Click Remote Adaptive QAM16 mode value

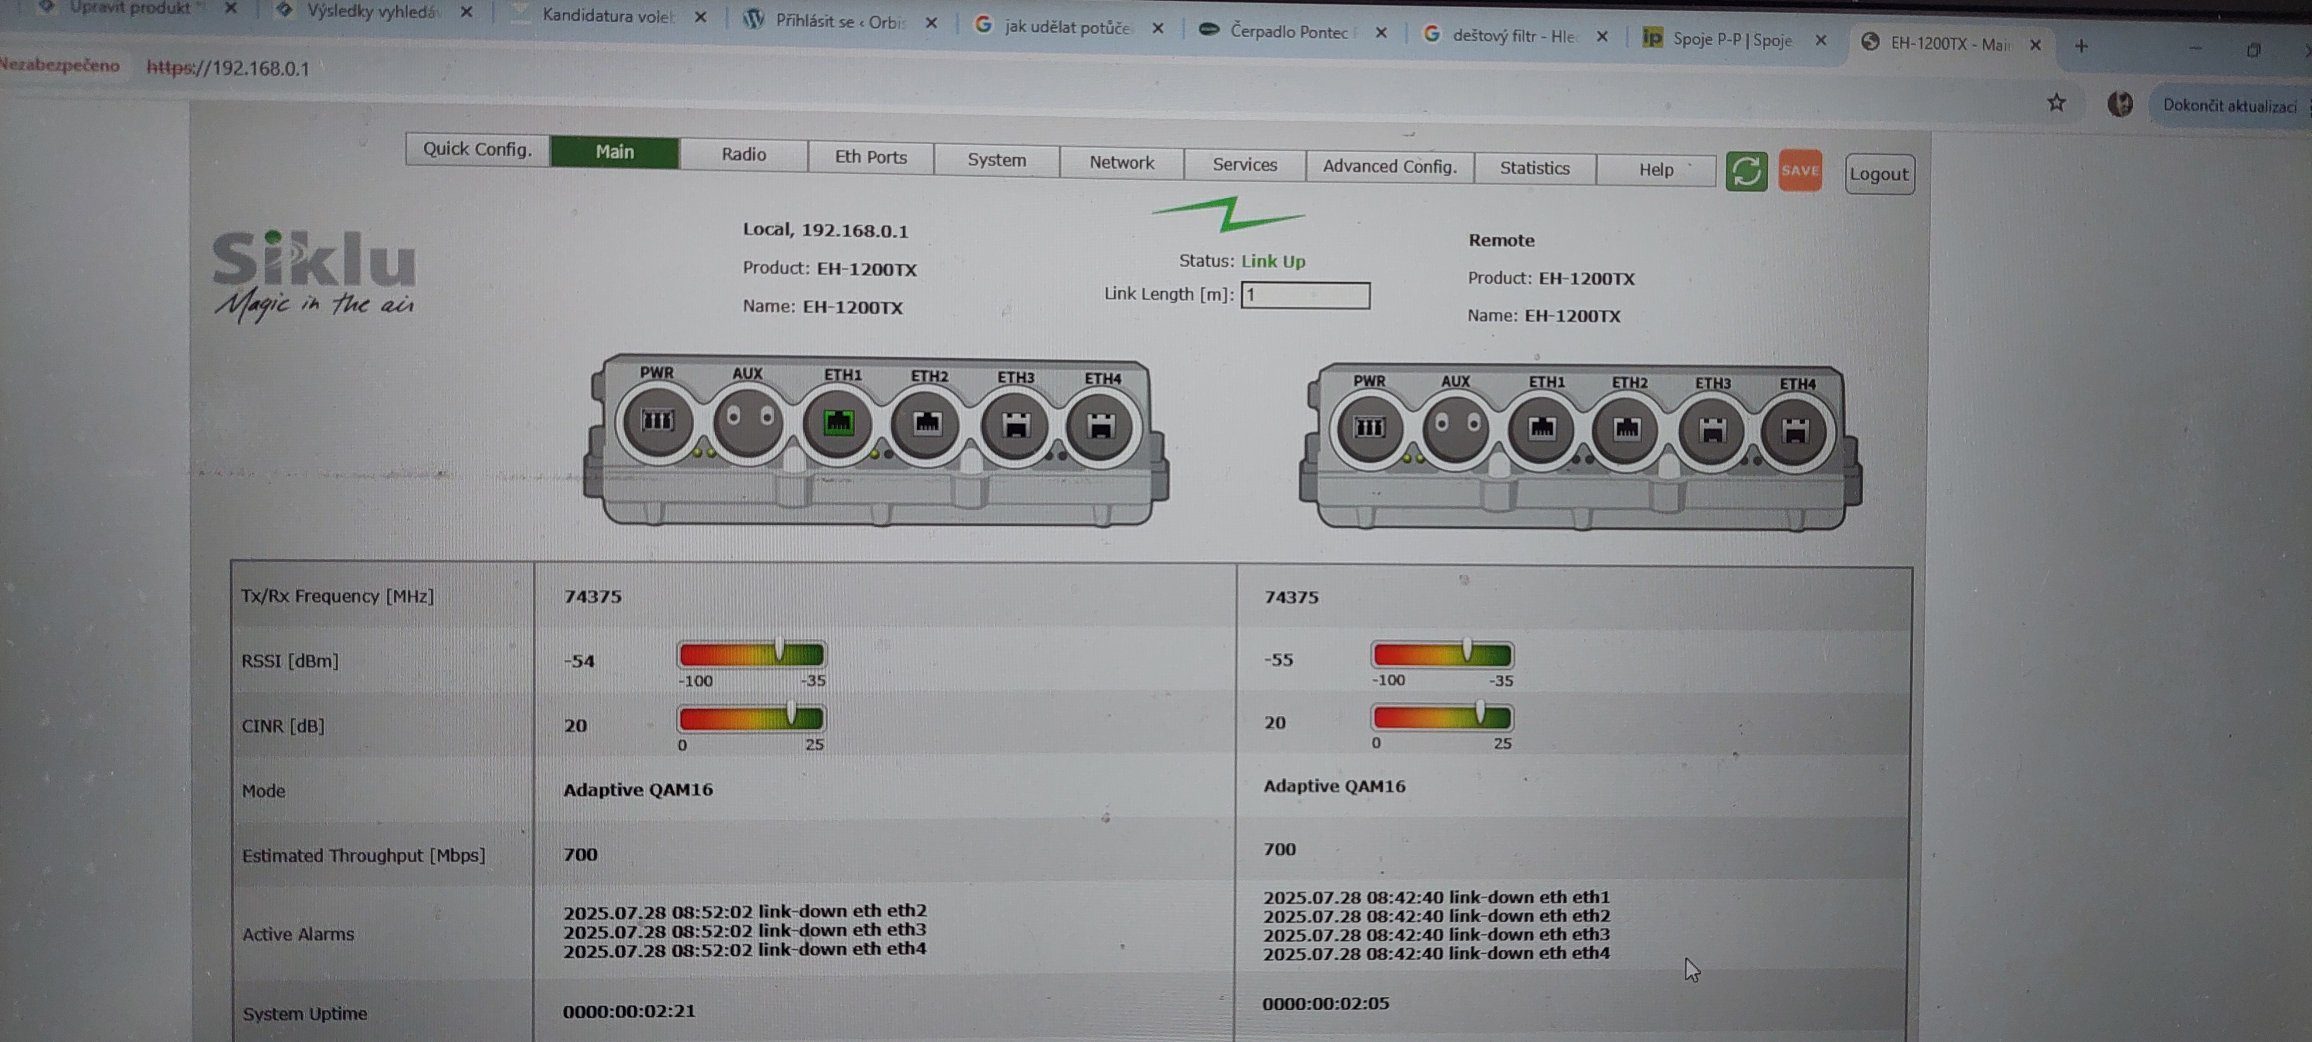click(x=1334, y=786)
